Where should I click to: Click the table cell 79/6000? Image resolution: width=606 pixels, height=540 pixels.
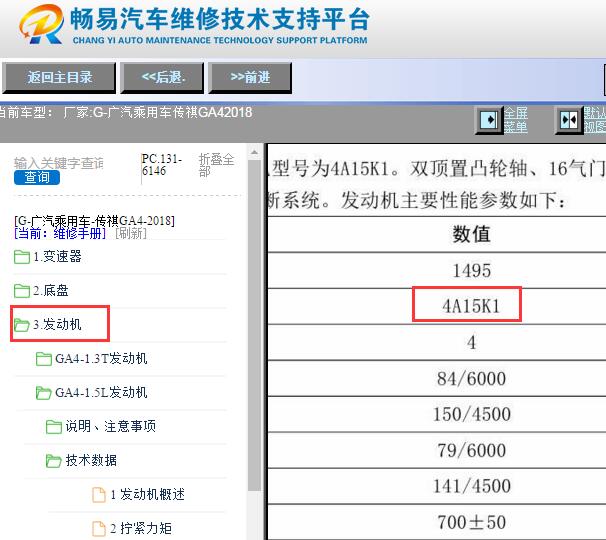click(x=472, y=450)
